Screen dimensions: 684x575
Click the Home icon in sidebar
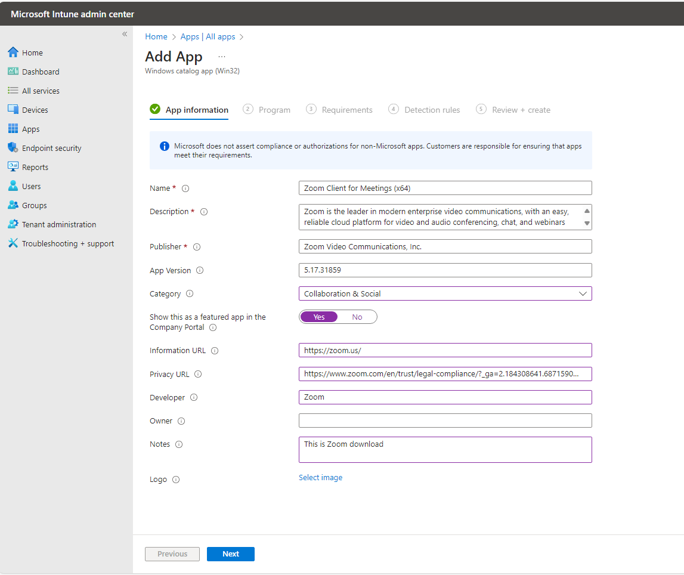point(13,52)
